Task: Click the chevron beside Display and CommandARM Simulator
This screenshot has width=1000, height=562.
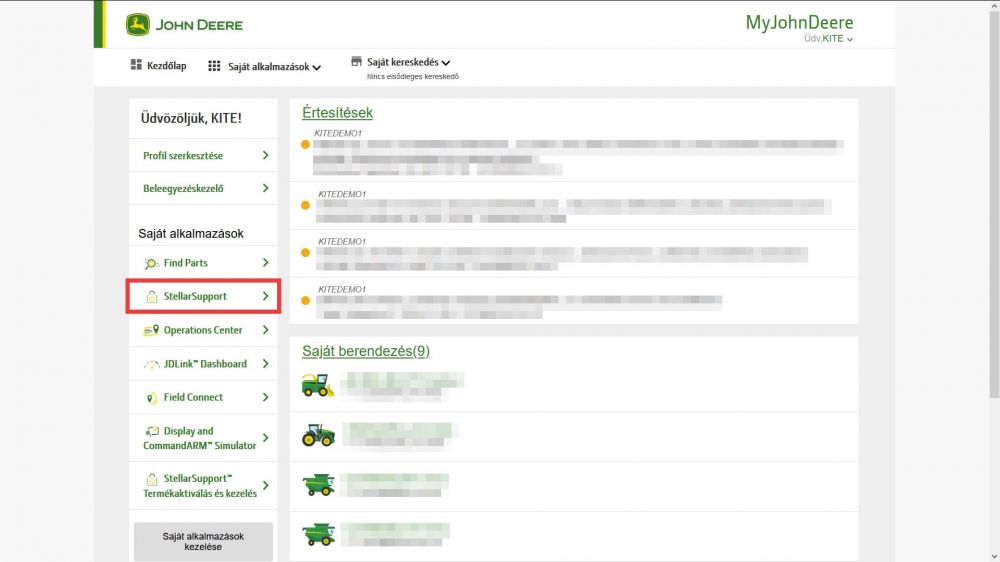Action: point(265,438)
